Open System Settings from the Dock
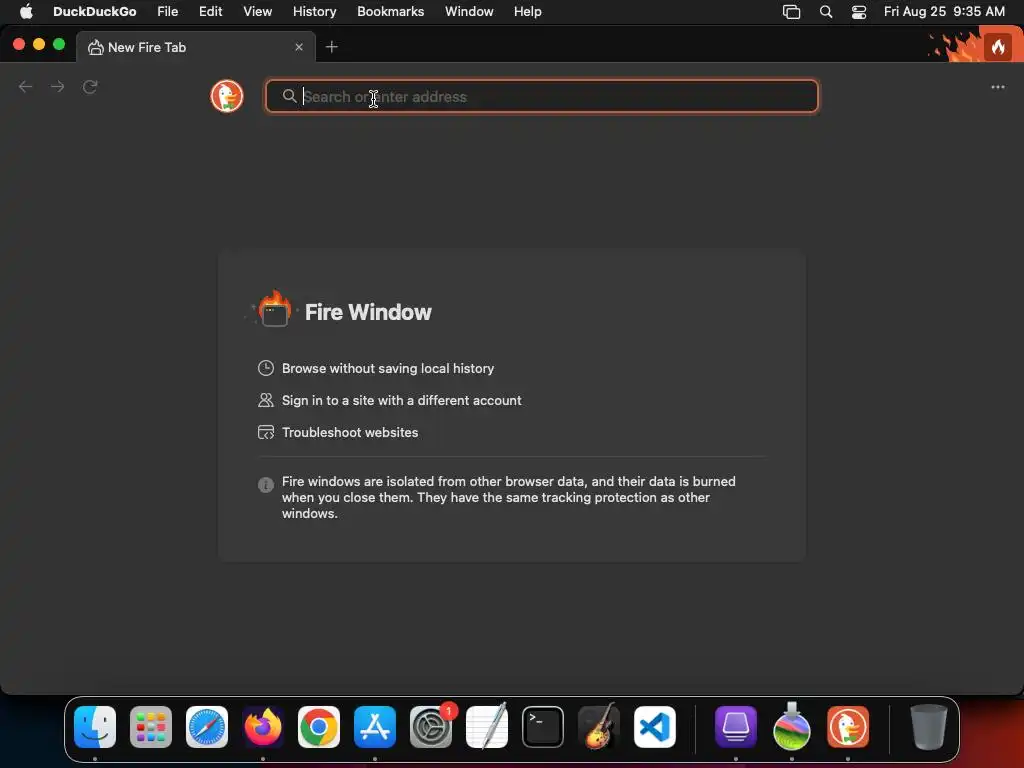The height and width of the screenshot is (768, 1024). [431, 727]
